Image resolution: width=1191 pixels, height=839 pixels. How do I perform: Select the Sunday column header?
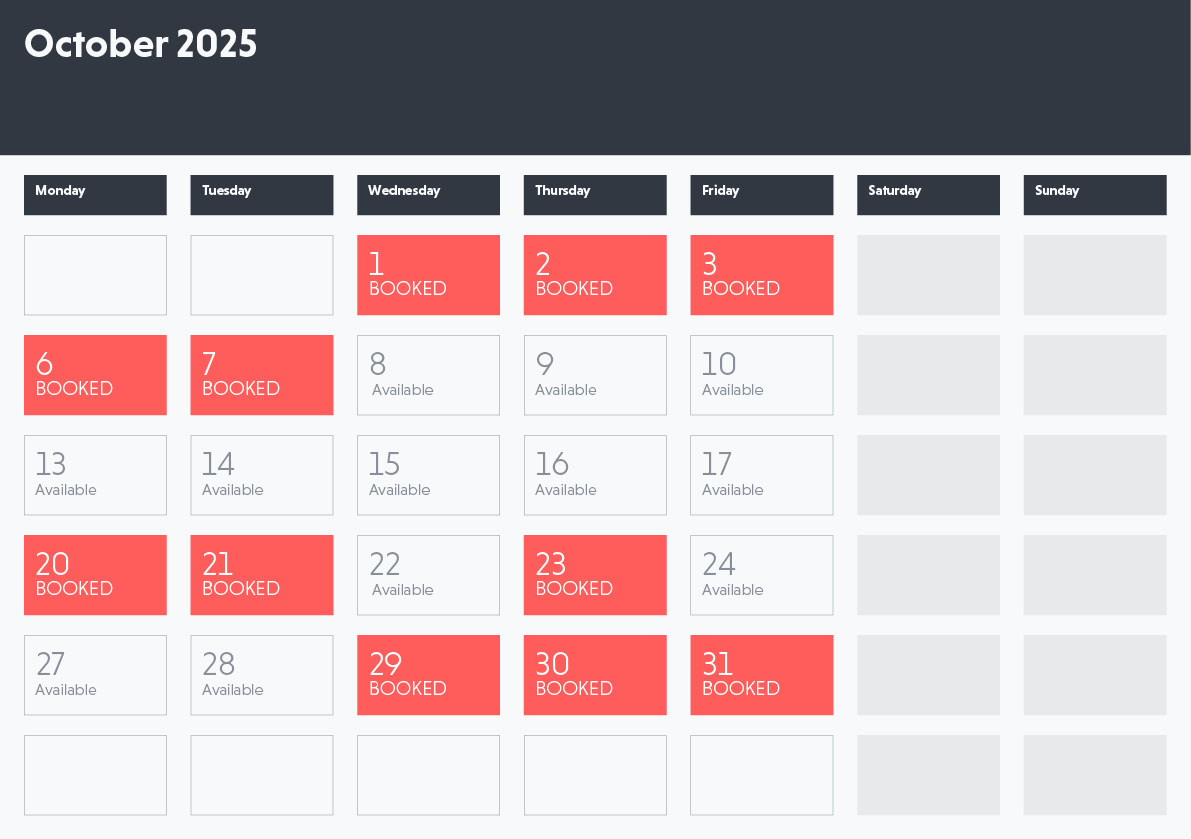coord(1095,195)
